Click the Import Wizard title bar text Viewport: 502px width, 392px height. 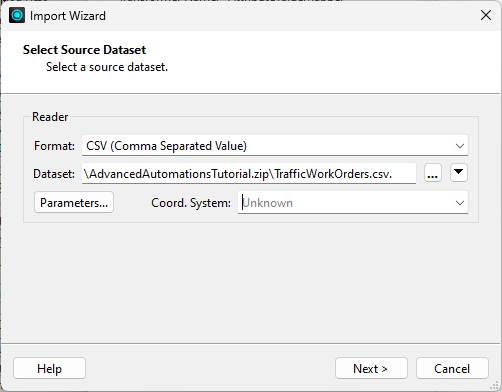(68, 16)
